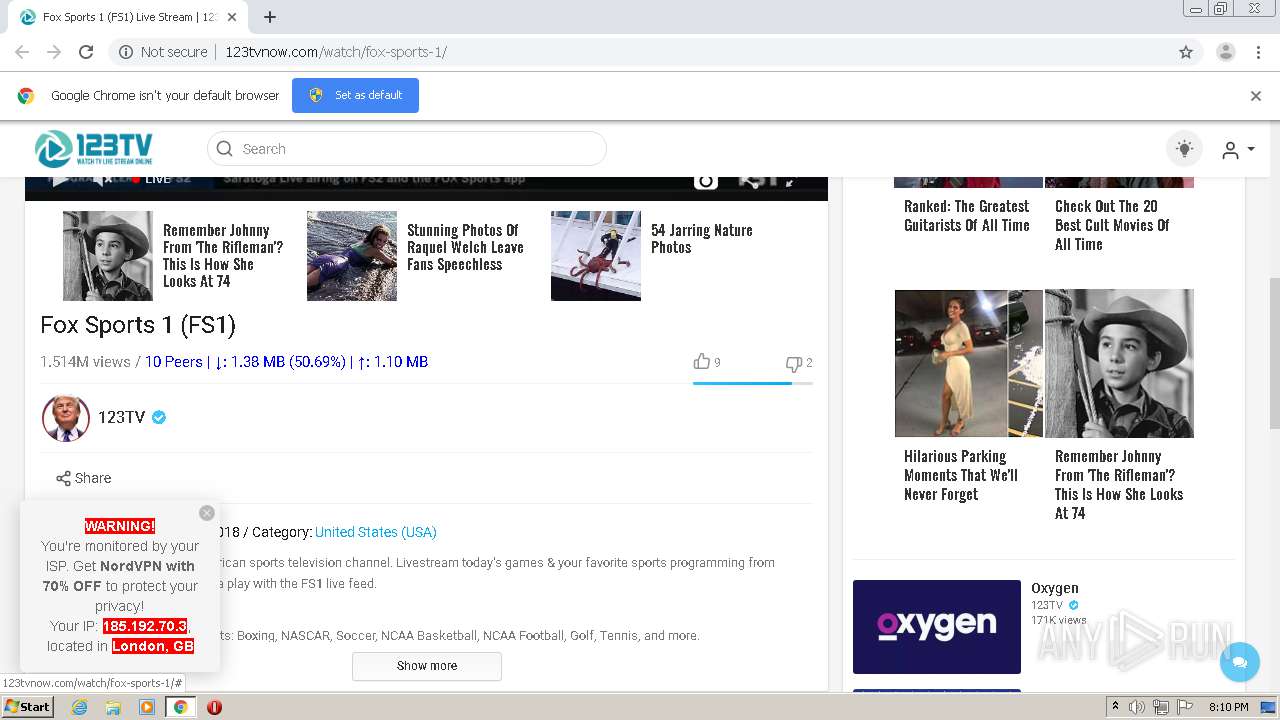Screen dimensions: 1280x720
Task: Open the system tray volume icon
Action: click(x=1137, y=707)
